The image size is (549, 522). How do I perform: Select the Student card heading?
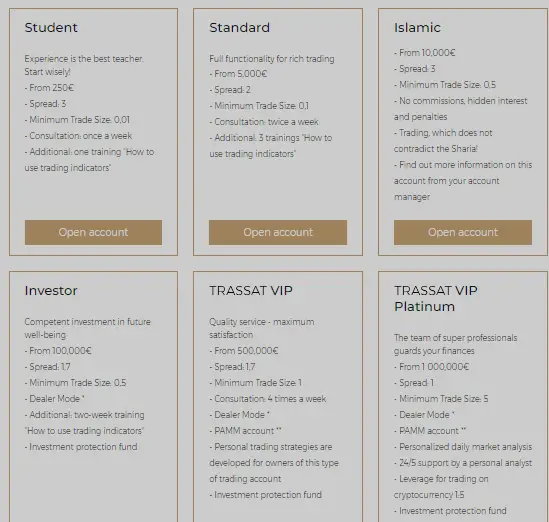[51, 28]
